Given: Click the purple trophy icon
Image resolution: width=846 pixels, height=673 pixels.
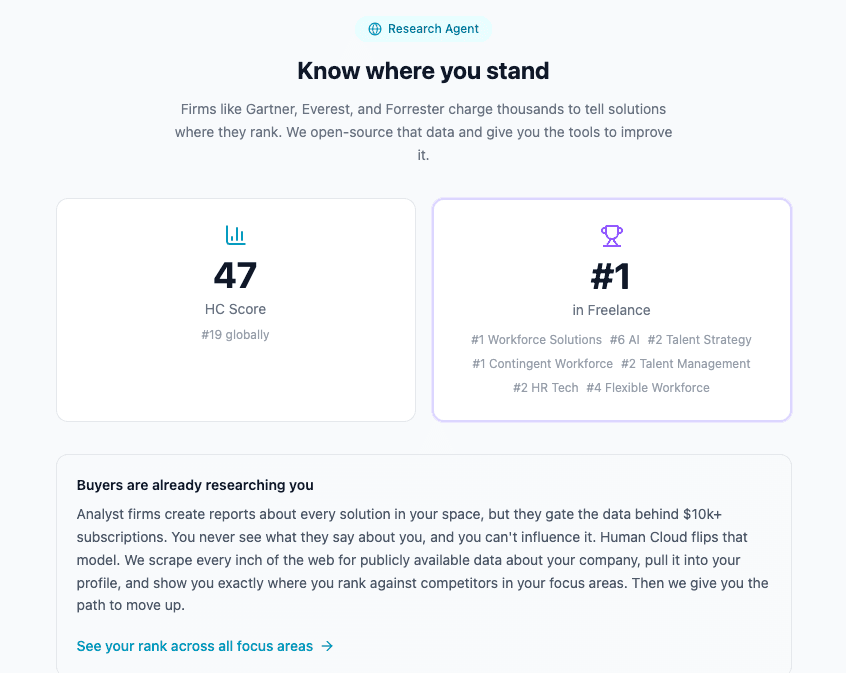Looking at the screenshot, I should [611, 236].
